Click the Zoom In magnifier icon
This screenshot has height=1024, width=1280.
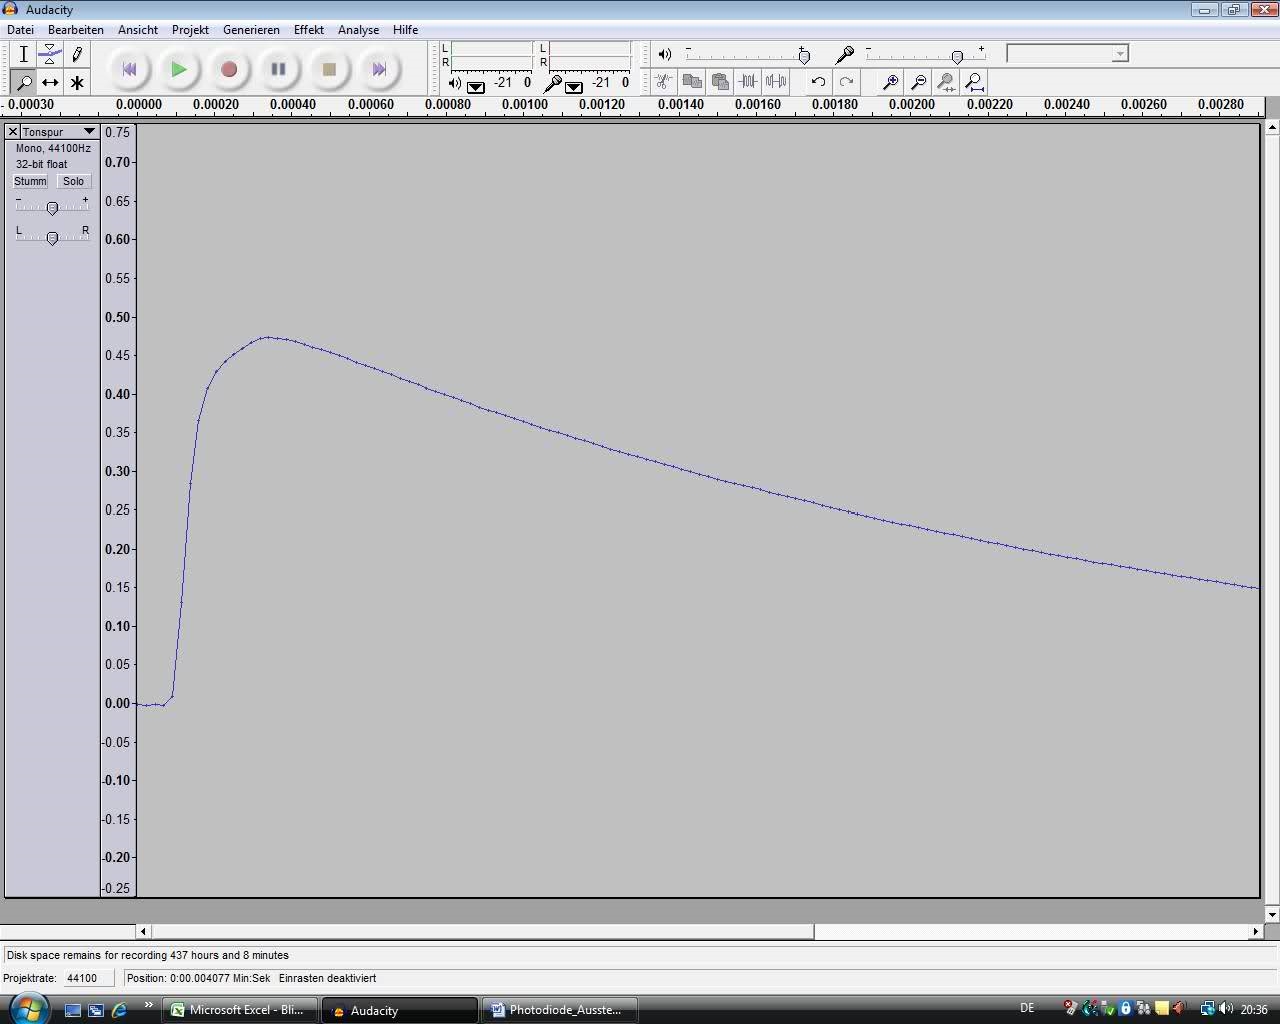point(890,82)
